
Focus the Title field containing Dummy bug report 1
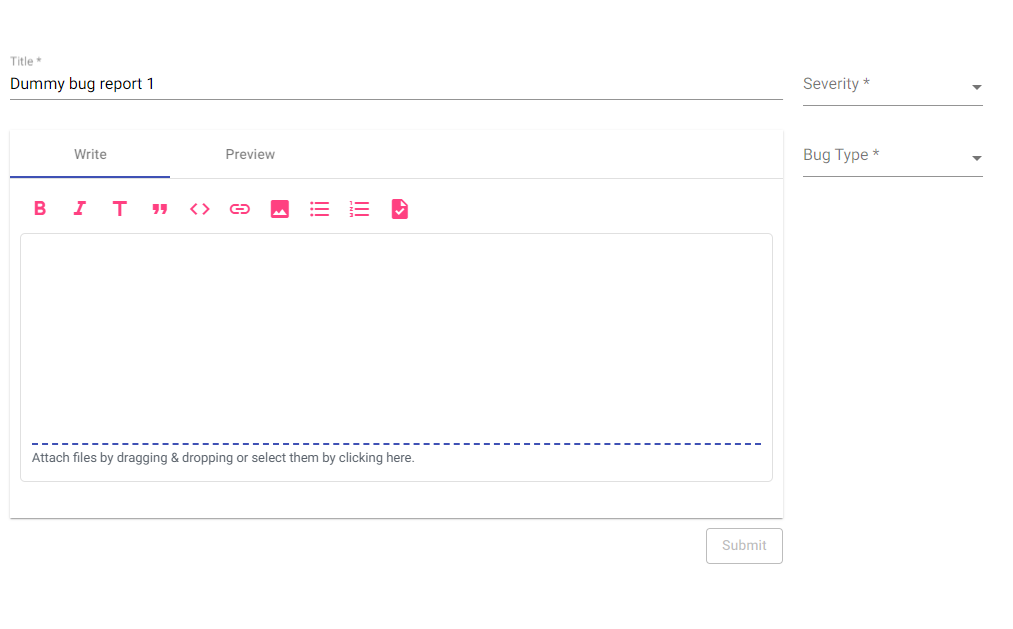[396, 84]
